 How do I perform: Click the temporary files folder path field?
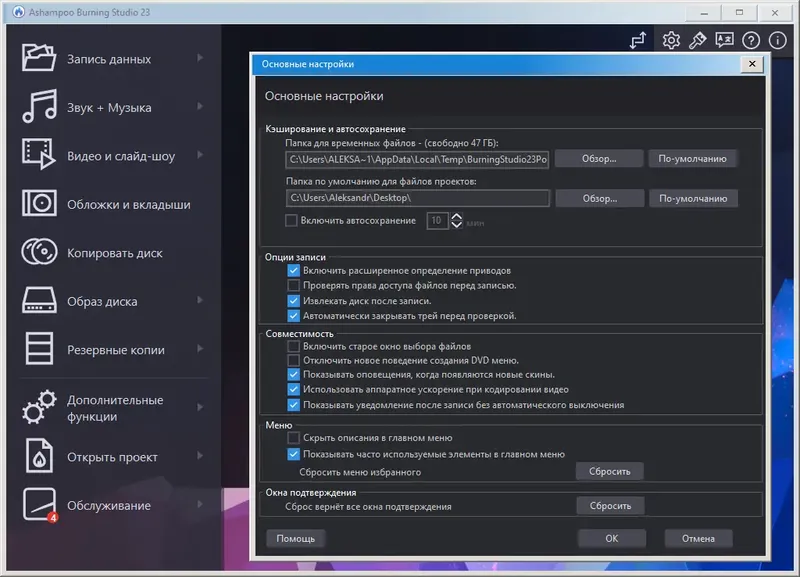pyautogui.click(x=417, y=159)
